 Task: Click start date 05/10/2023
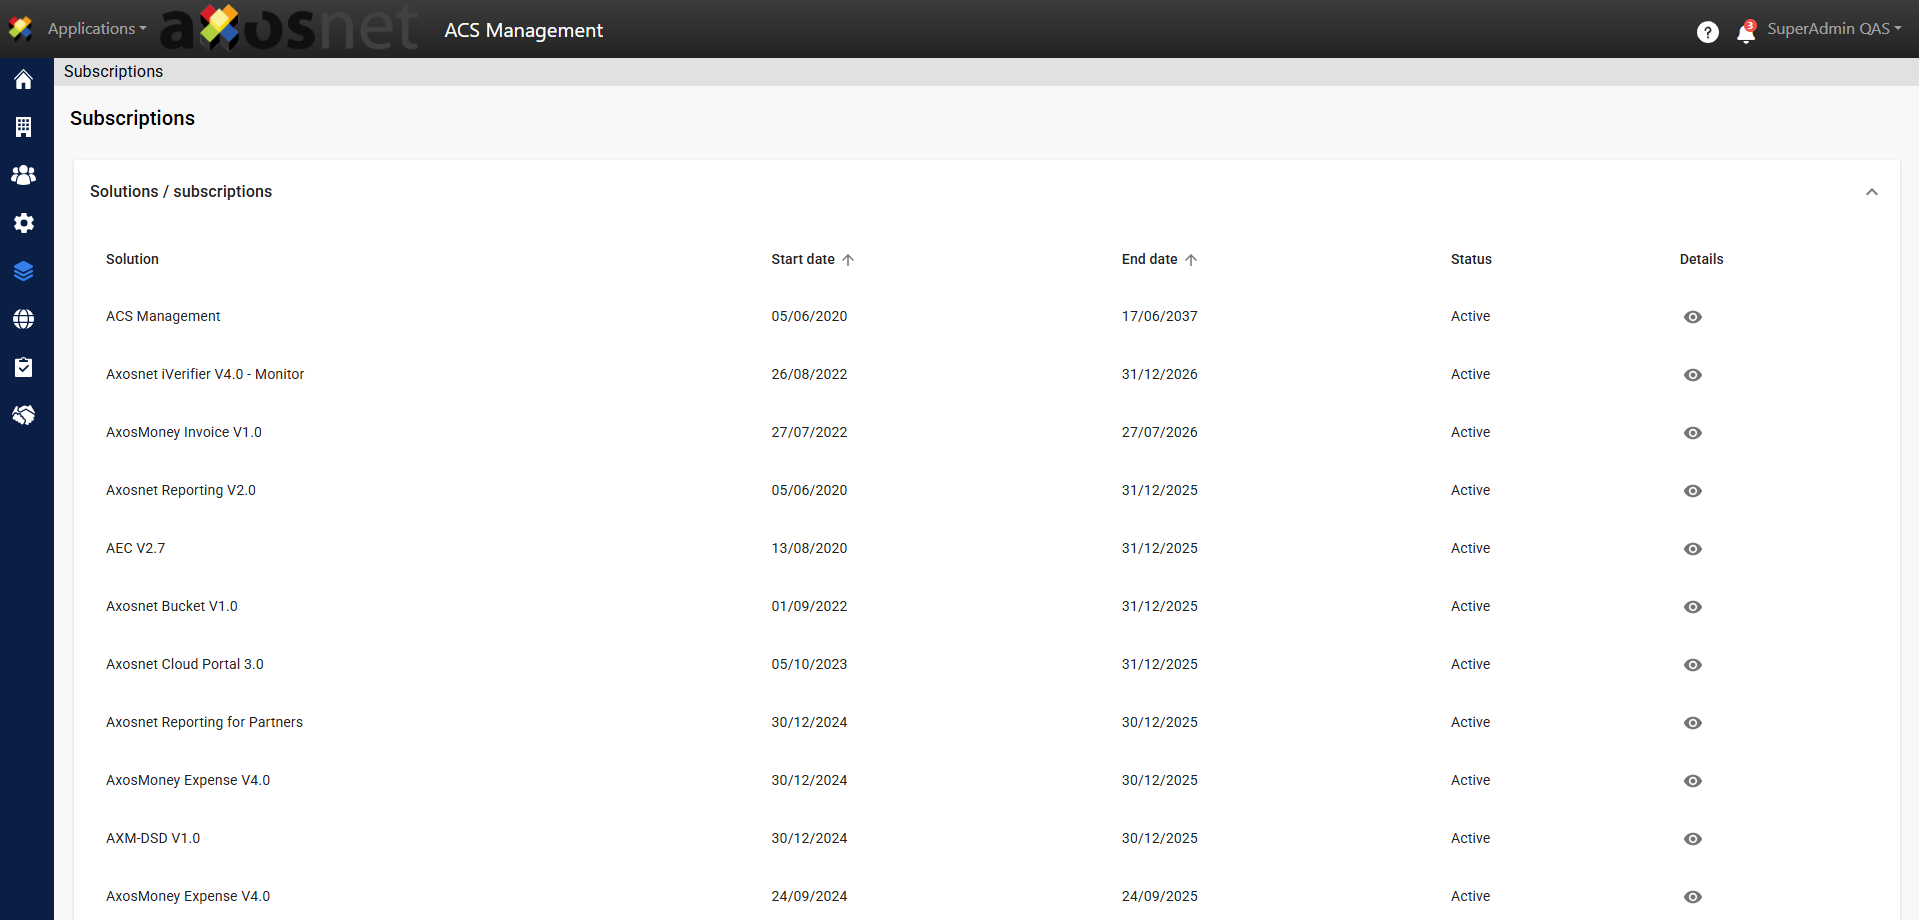(809, 664)
